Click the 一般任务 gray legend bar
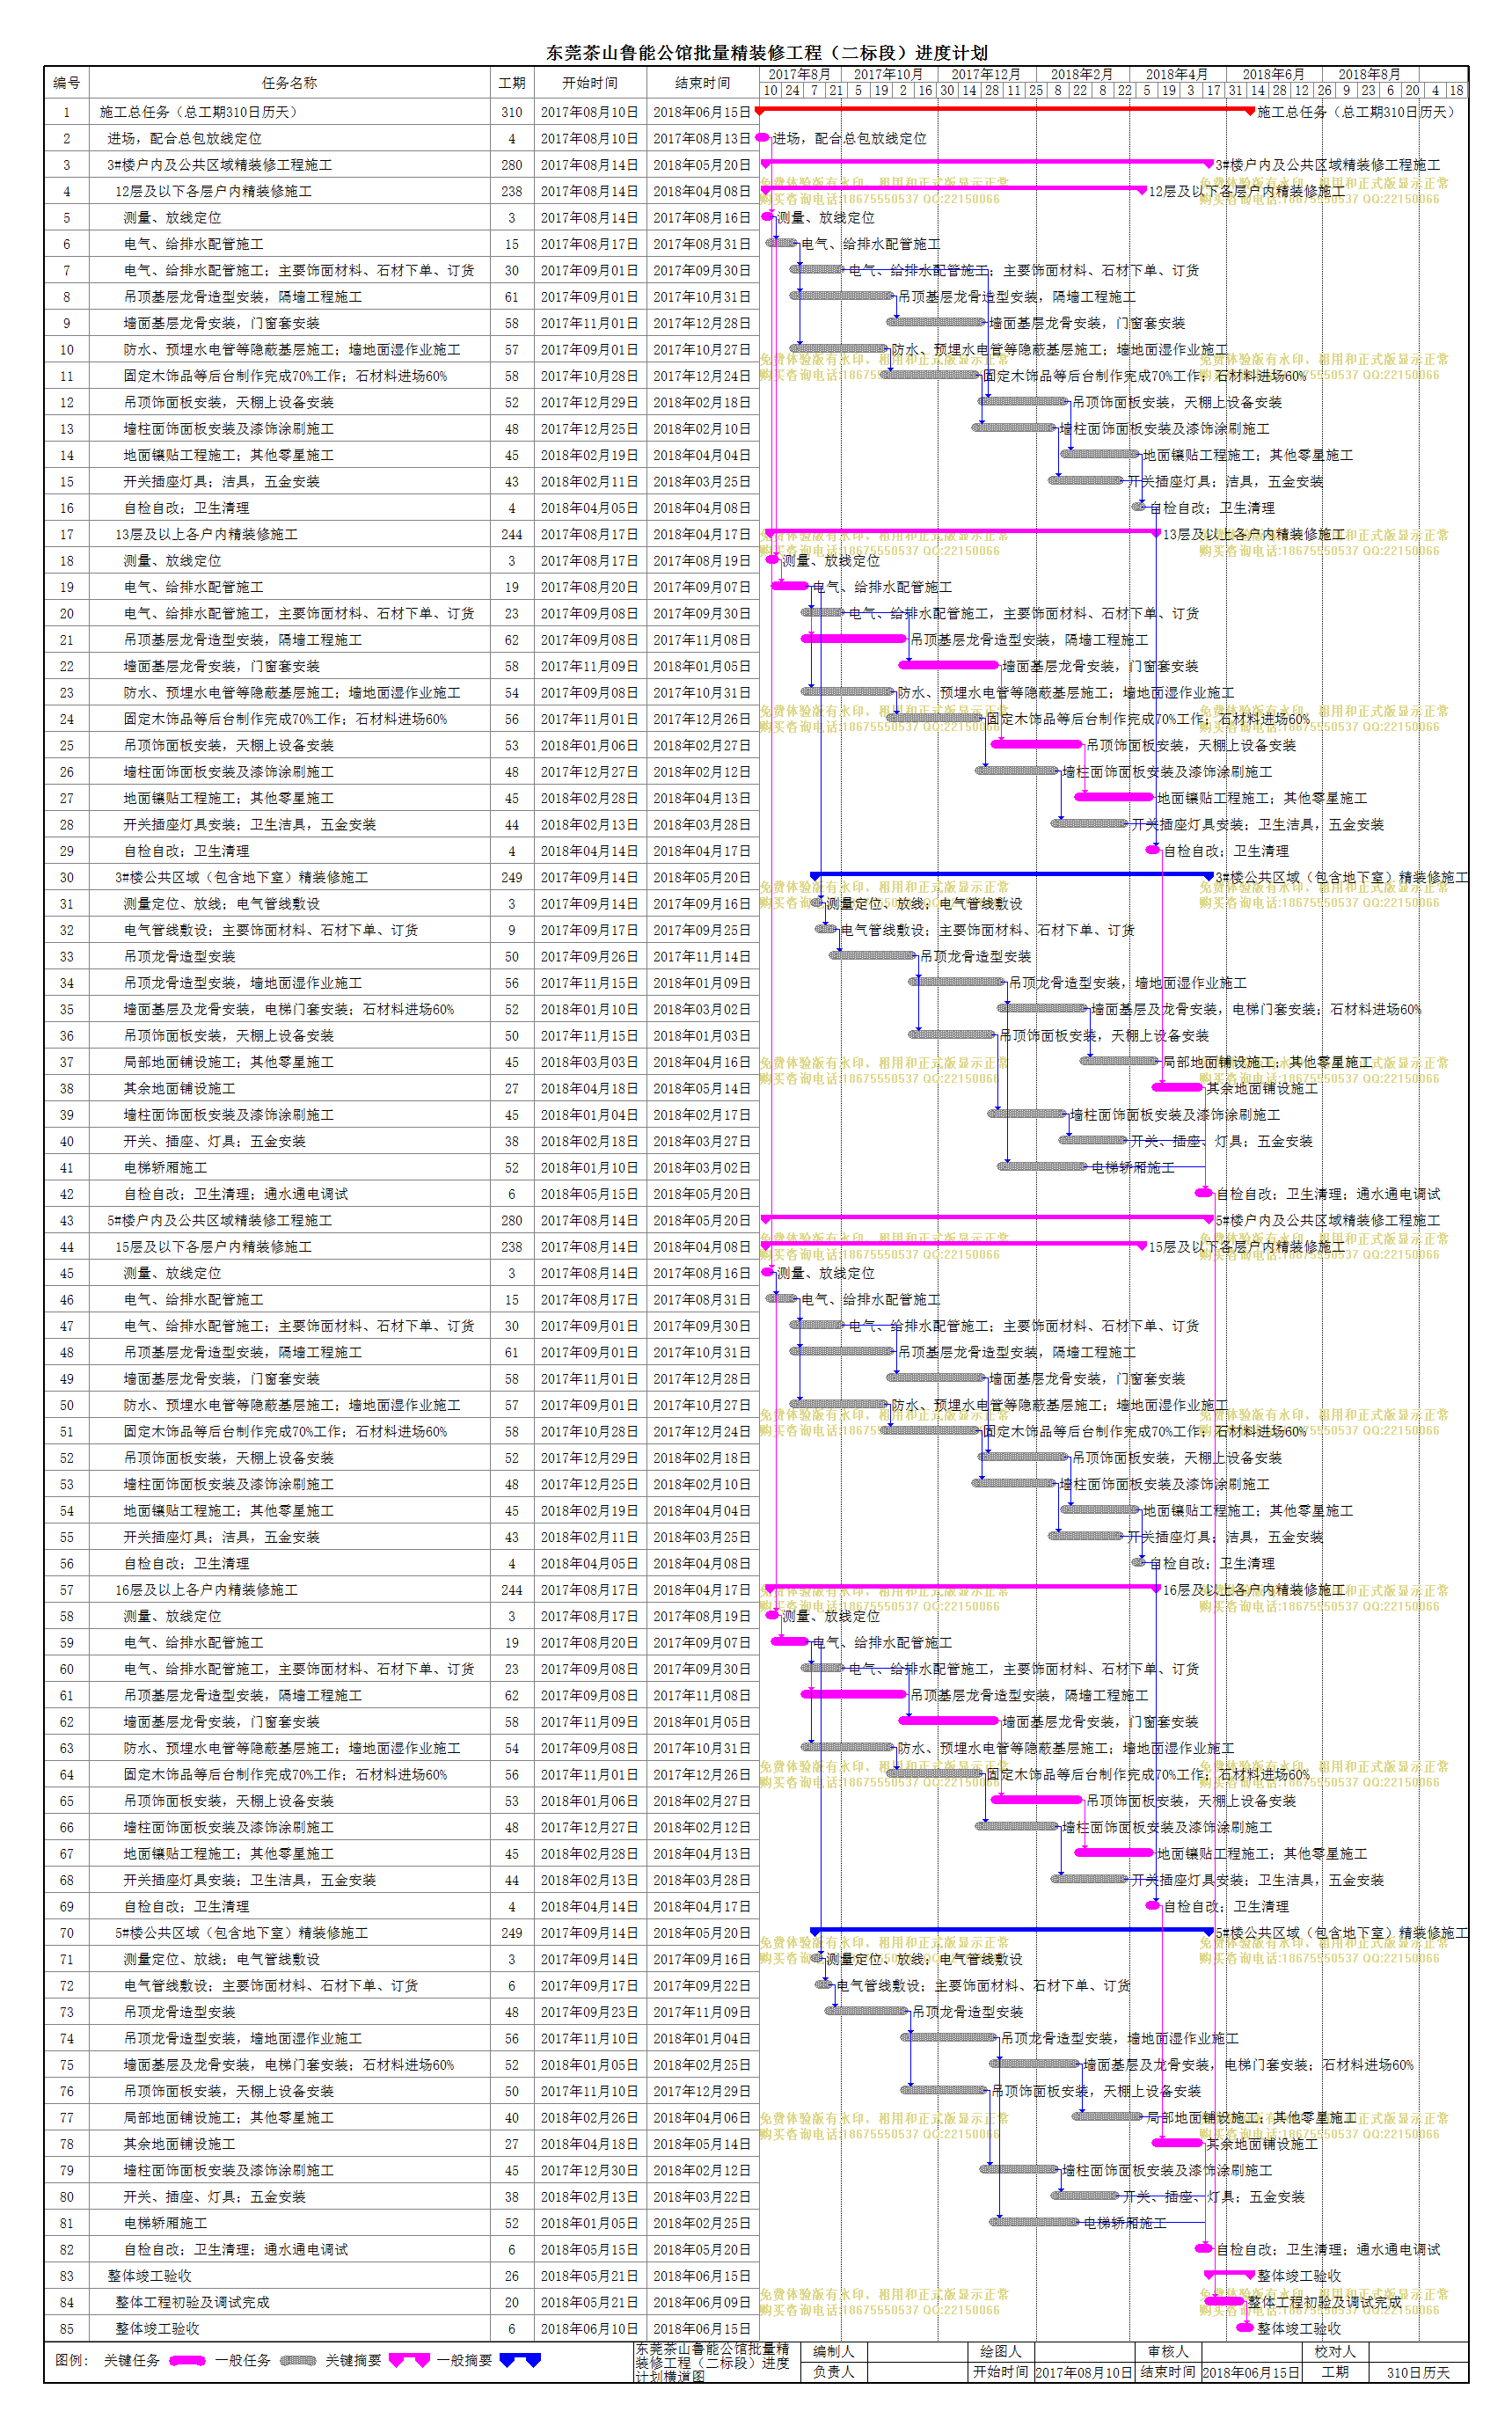 (x=298, y=2360)
